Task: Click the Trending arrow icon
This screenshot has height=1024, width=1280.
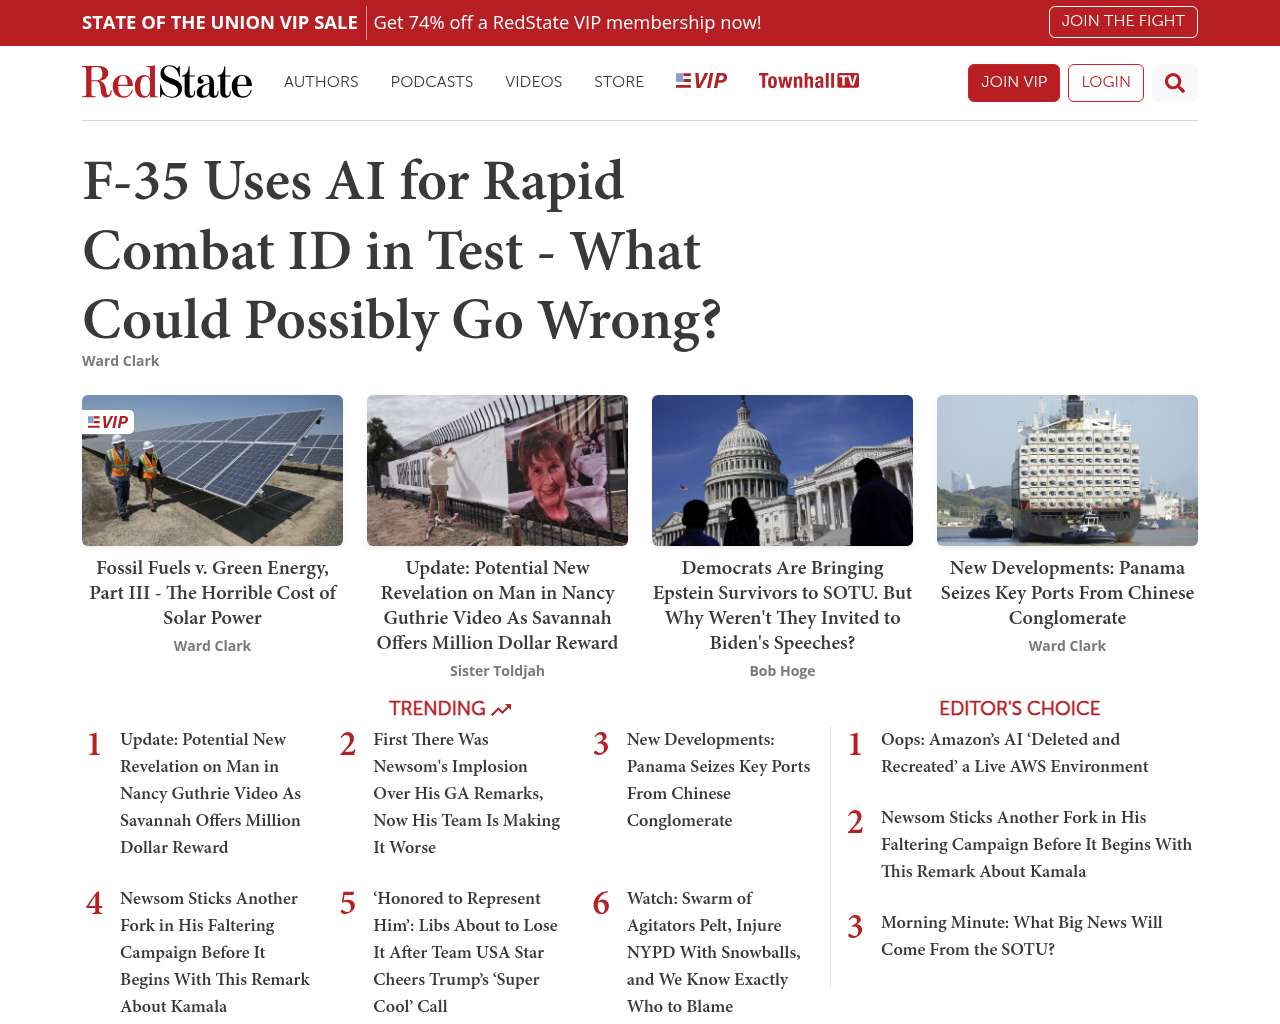Action: (502, 709)
